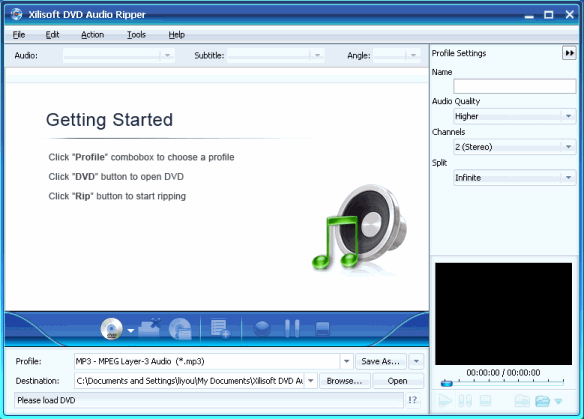
Task: Expand the Audio combobox
Action: [167, 55]
